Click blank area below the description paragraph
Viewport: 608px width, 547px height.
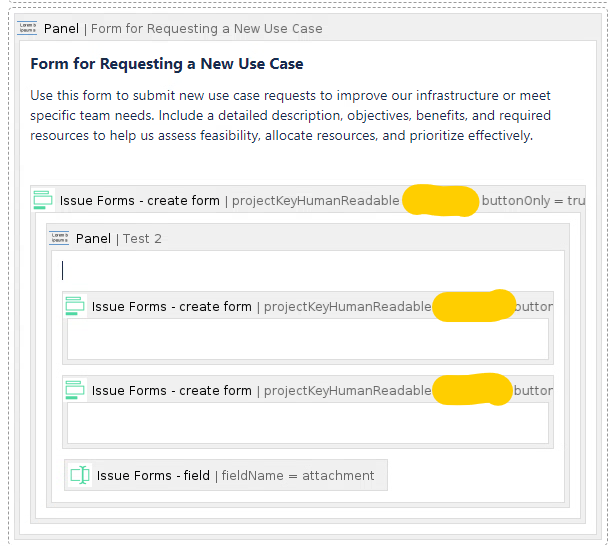308,165
